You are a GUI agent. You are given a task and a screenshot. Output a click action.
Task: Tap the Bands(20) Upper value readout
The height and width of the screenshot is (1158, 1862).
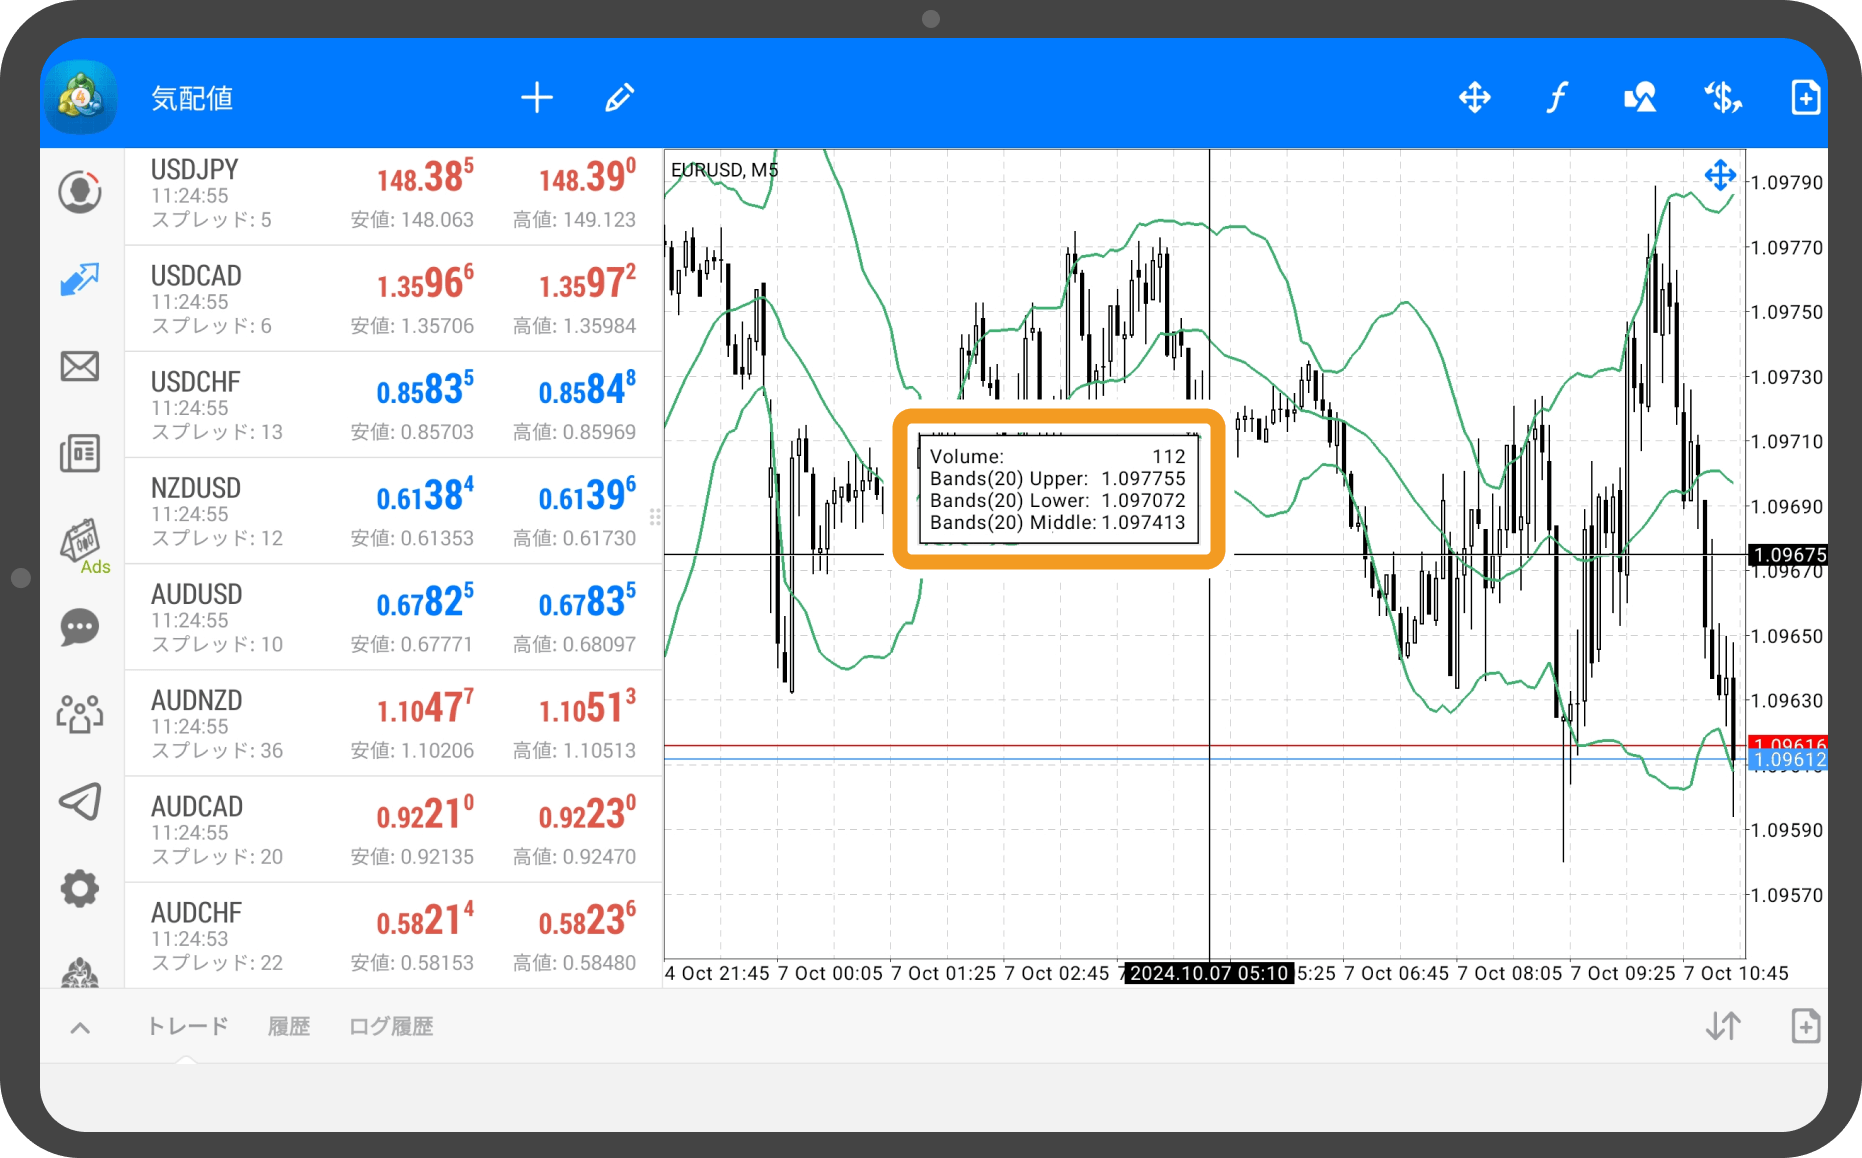pos(1143,479)
